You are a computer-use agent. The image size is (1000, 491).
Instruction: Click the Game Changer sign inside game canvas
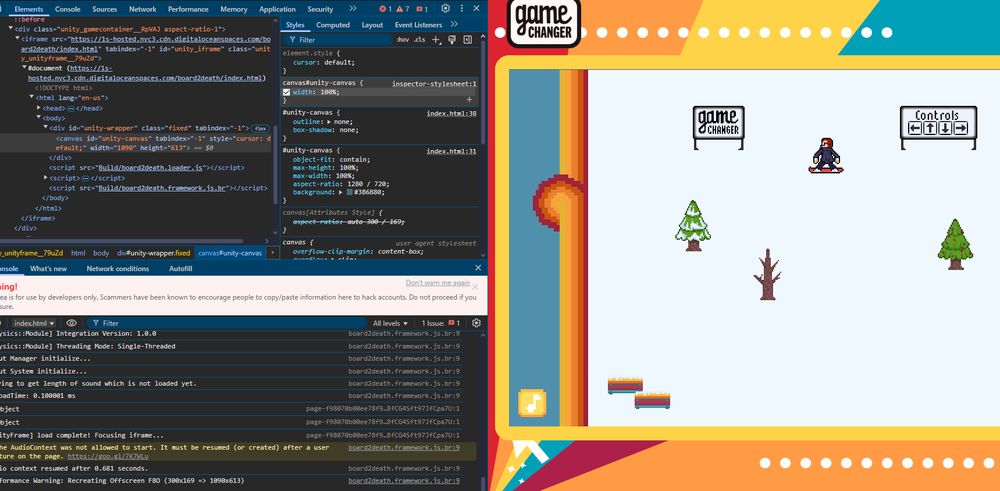coord(719,128)
